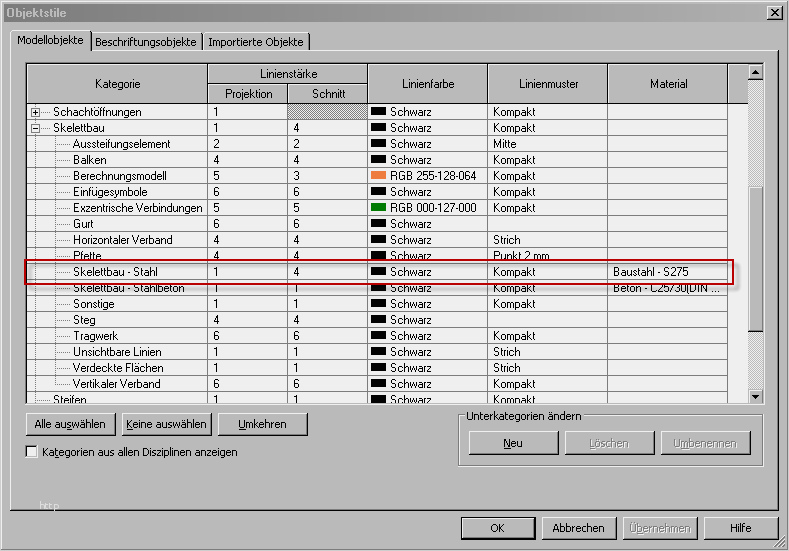
Task: Select the Baustahl - S275 material cell
Action: pos(666,272)
